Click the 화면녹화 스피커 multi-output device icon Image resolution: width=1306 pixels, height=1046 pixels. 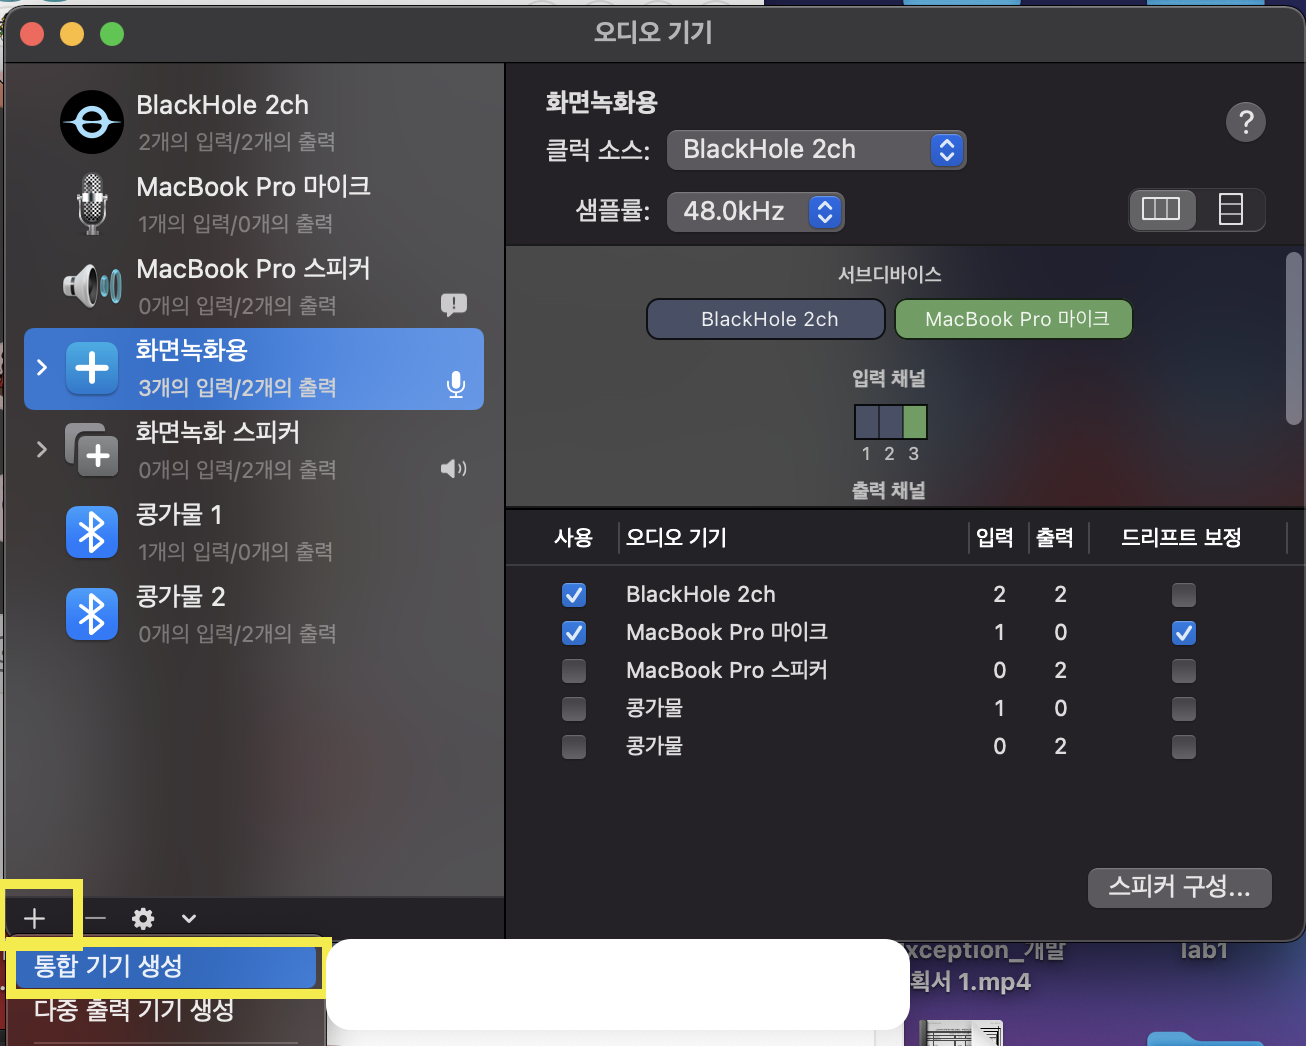92,450
